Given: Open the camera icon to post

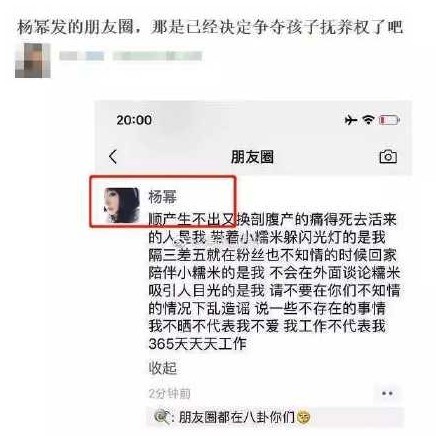Looking at the screenshot, I should click(x=388, y=156).
